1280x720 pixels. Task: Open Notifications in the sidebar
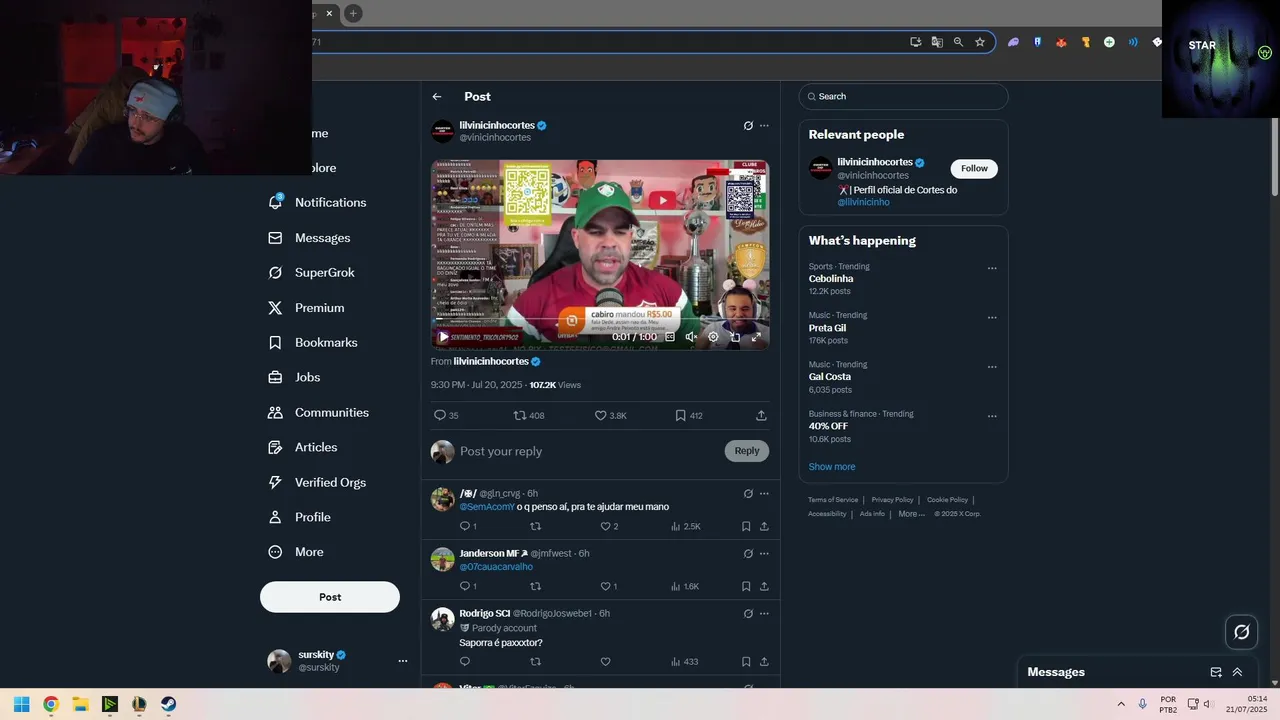[x=318, y=202]
